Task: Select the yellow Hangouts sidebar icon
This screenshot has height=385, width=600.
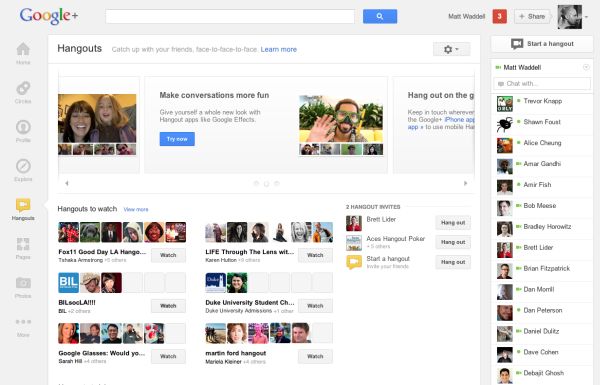Action: coord(23,206)
